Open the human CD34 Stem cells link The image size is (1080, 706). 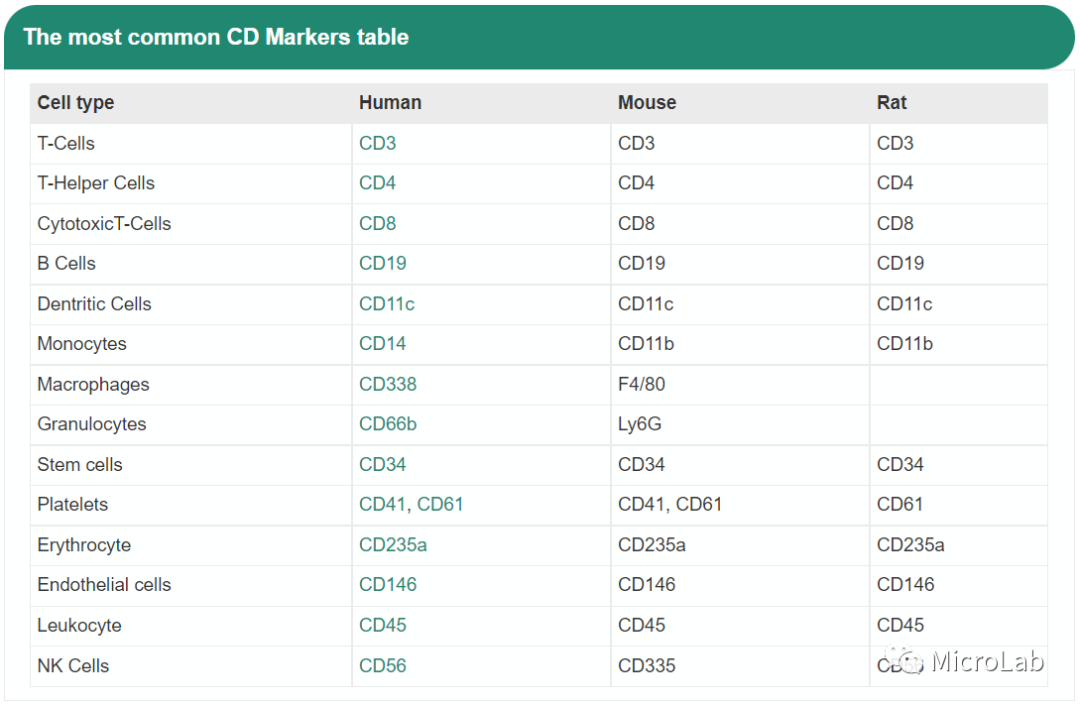pos(383,465)
